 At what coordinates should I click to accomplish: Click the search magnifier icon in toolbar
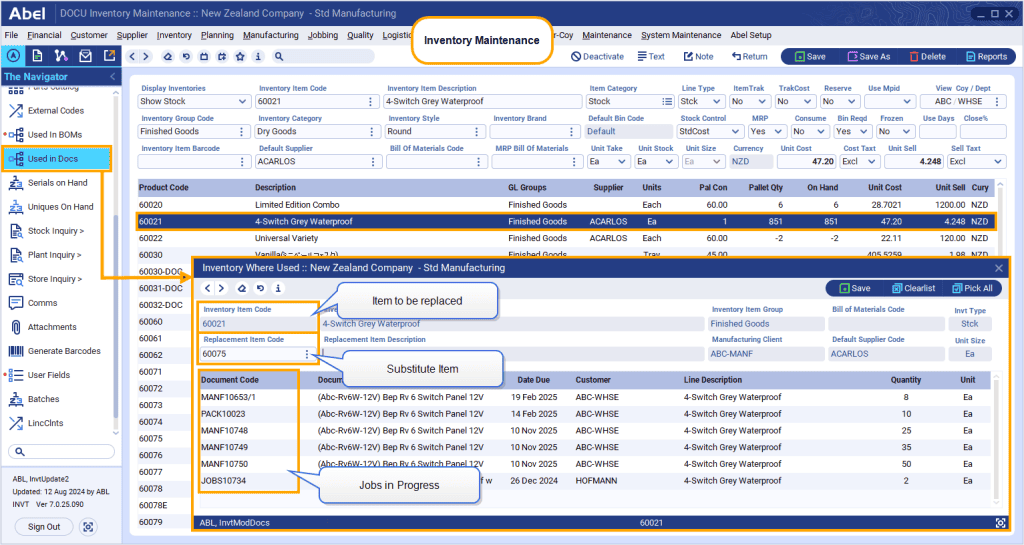click(x=277, y=57)
